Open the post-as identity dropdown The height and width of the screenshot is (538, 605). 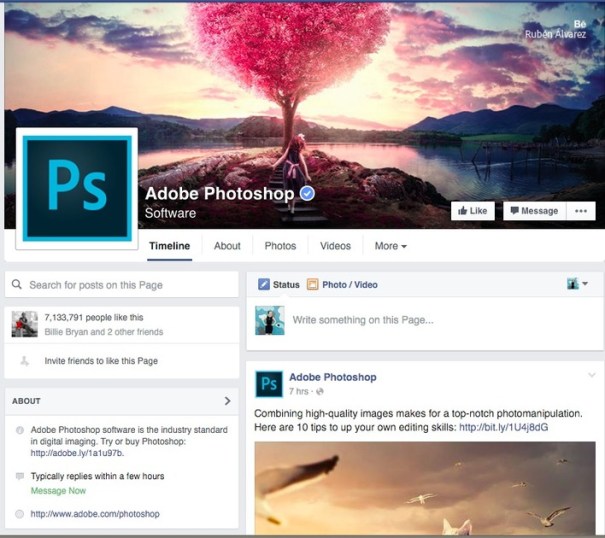click(577, 284)
